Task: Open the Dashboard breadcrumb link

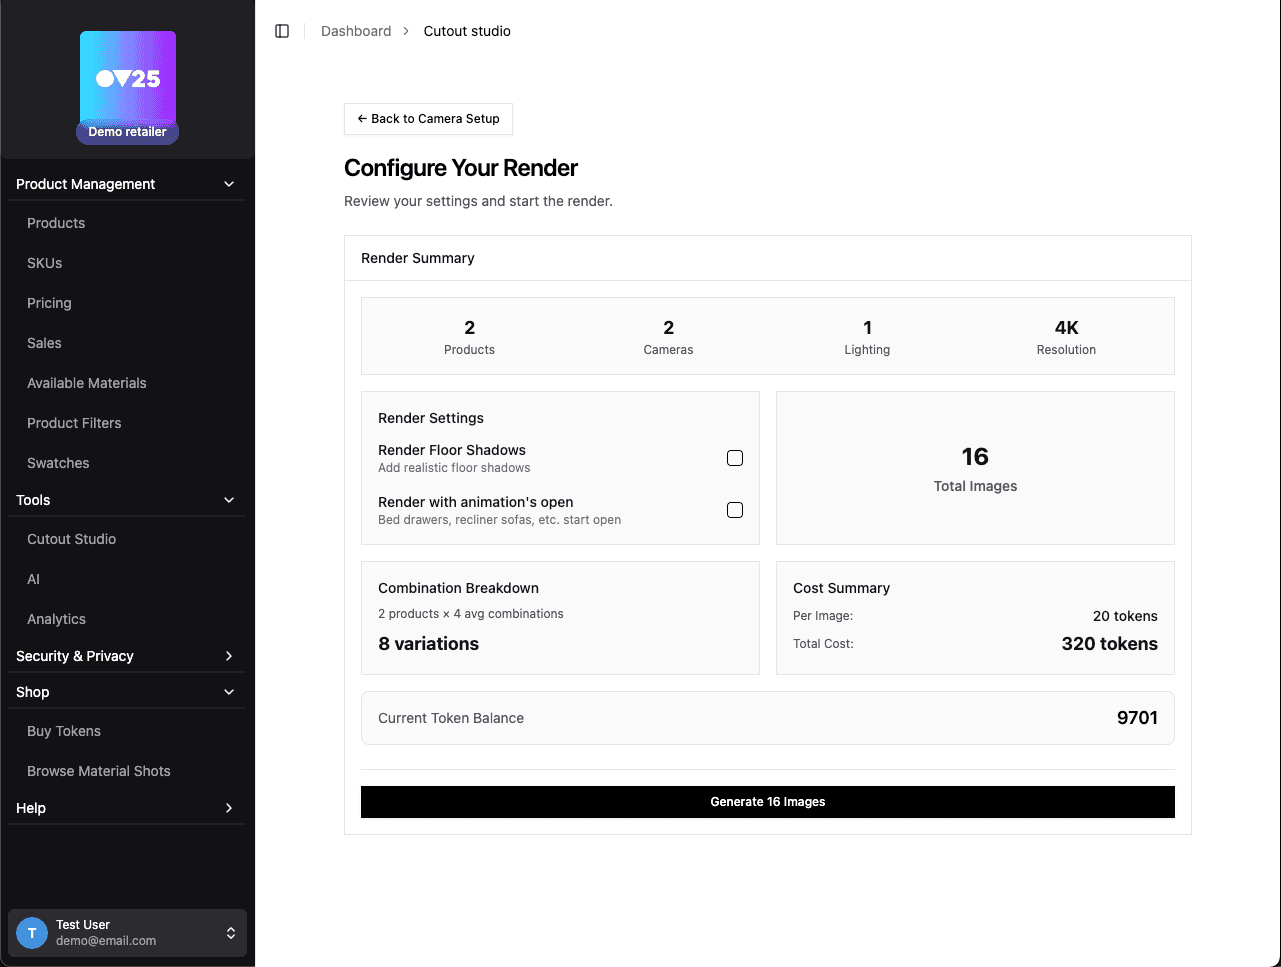Action: [356, 31]
